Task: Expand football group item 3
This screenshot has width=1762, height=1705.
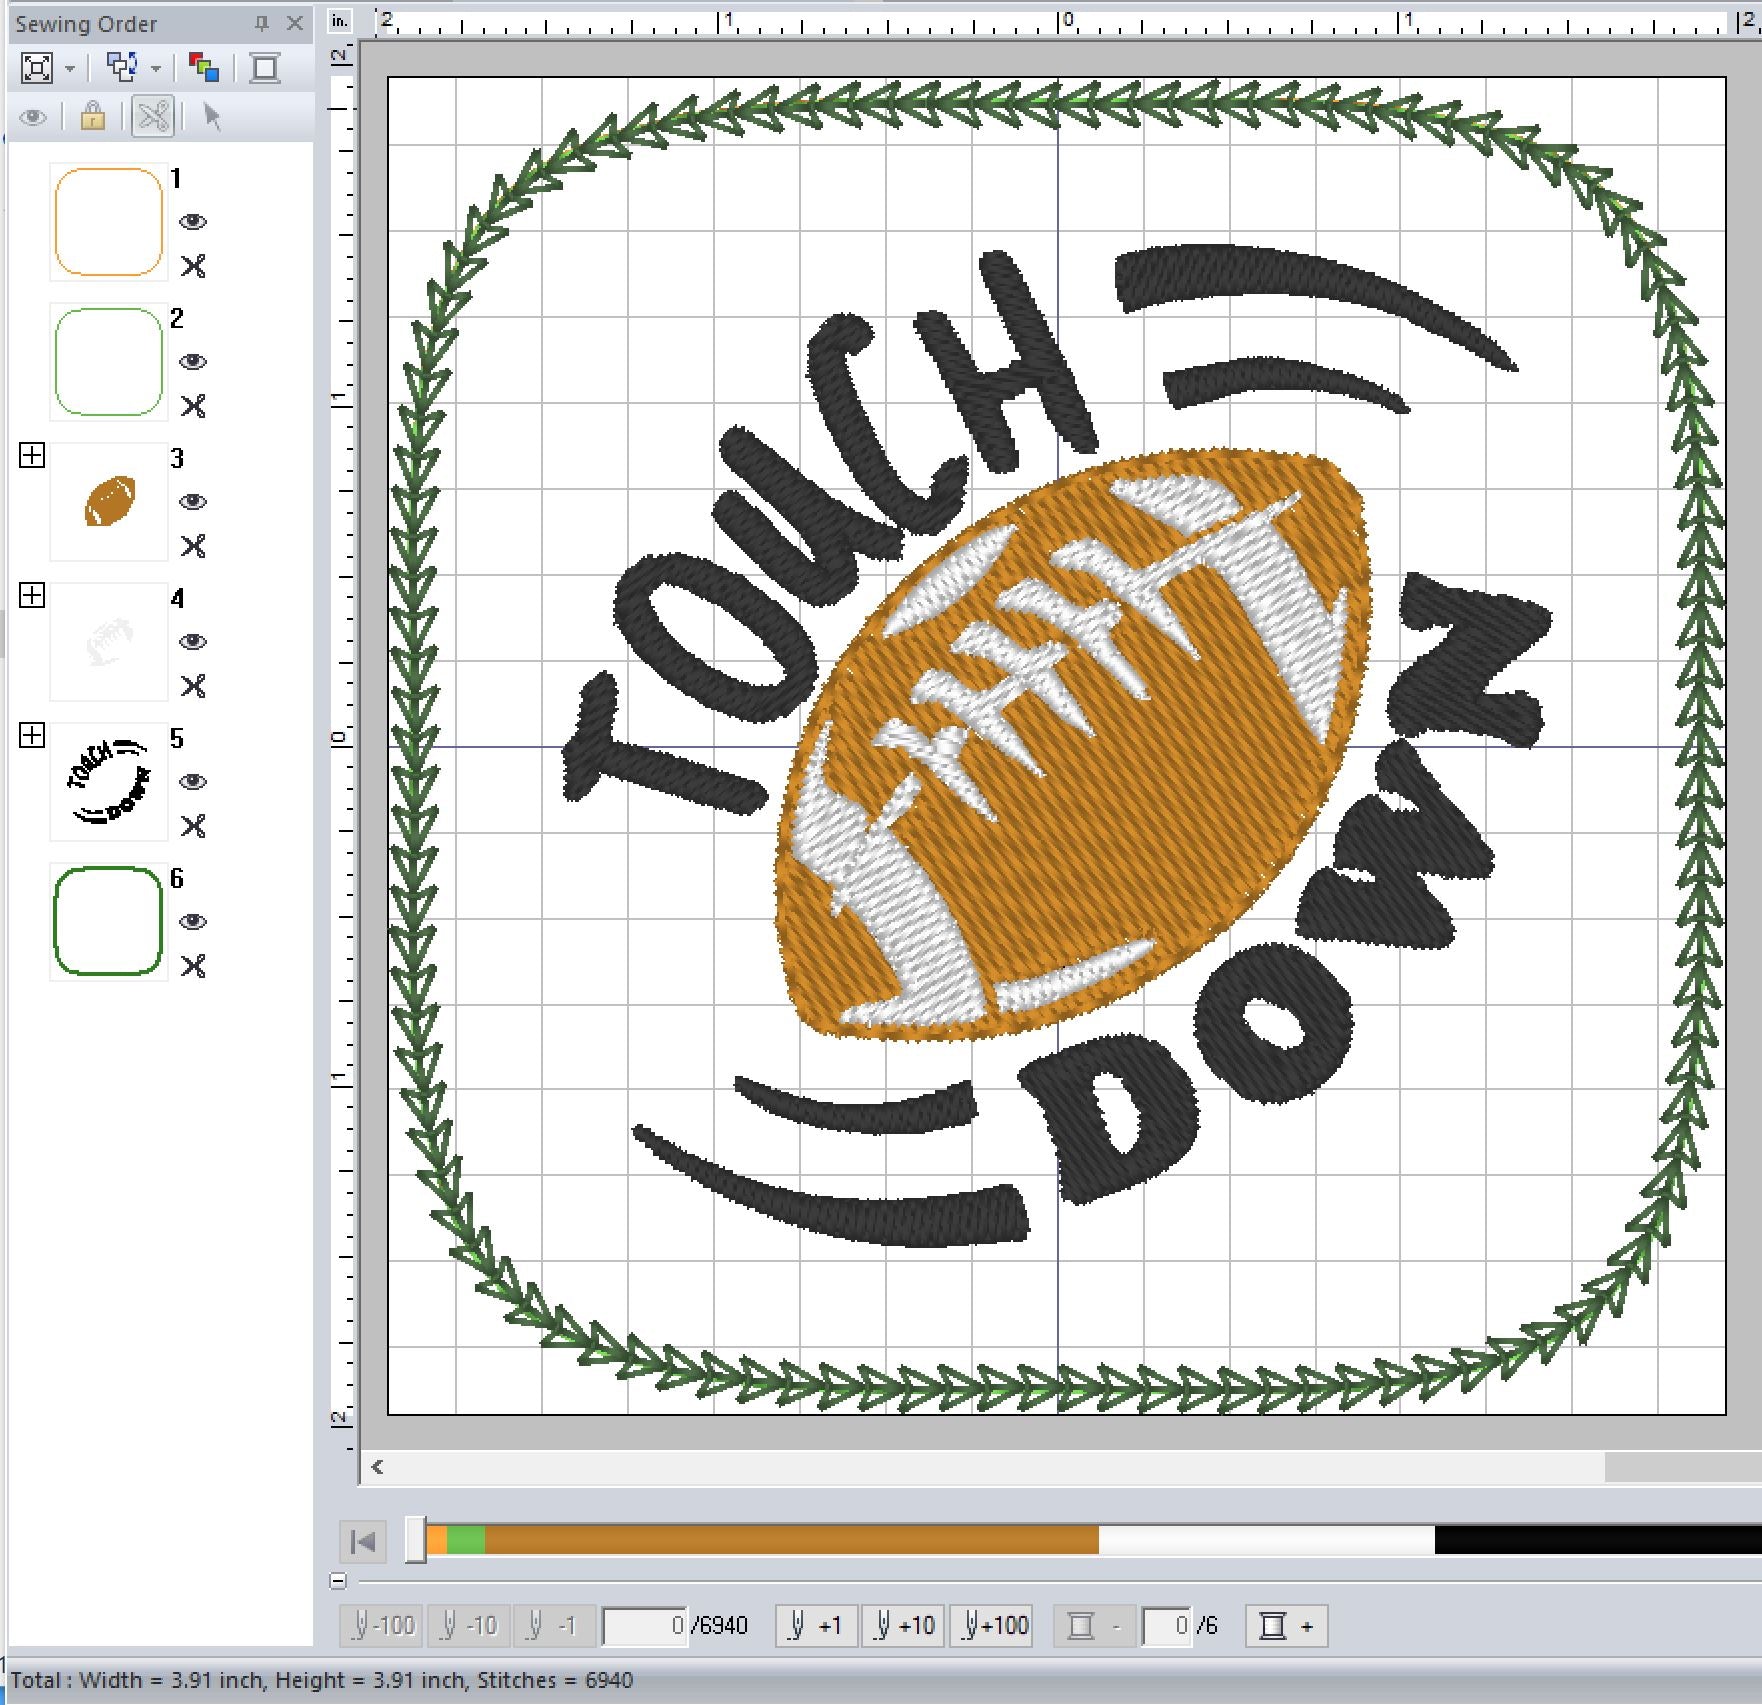Action: (x=32, y=456)
